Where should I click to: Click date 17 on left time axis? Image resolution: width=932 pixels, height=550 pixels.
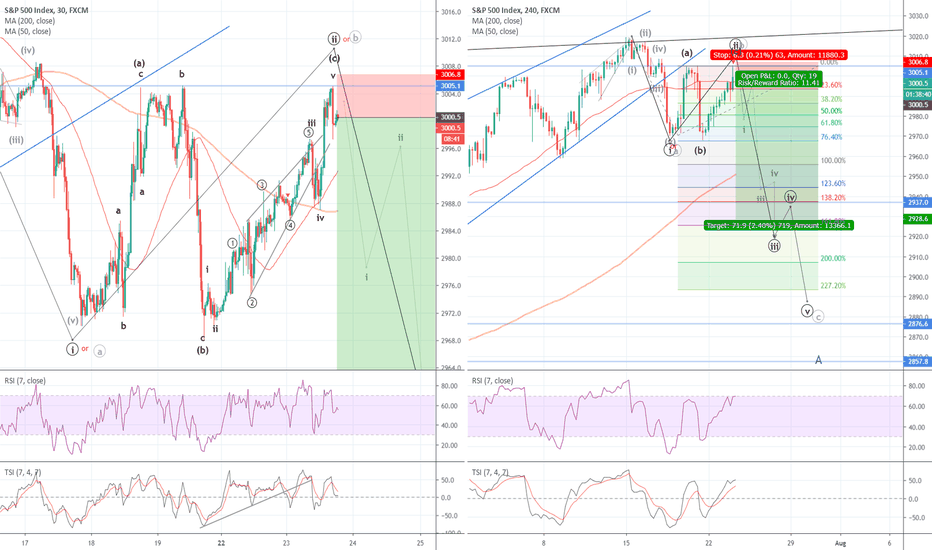point(25,543)
